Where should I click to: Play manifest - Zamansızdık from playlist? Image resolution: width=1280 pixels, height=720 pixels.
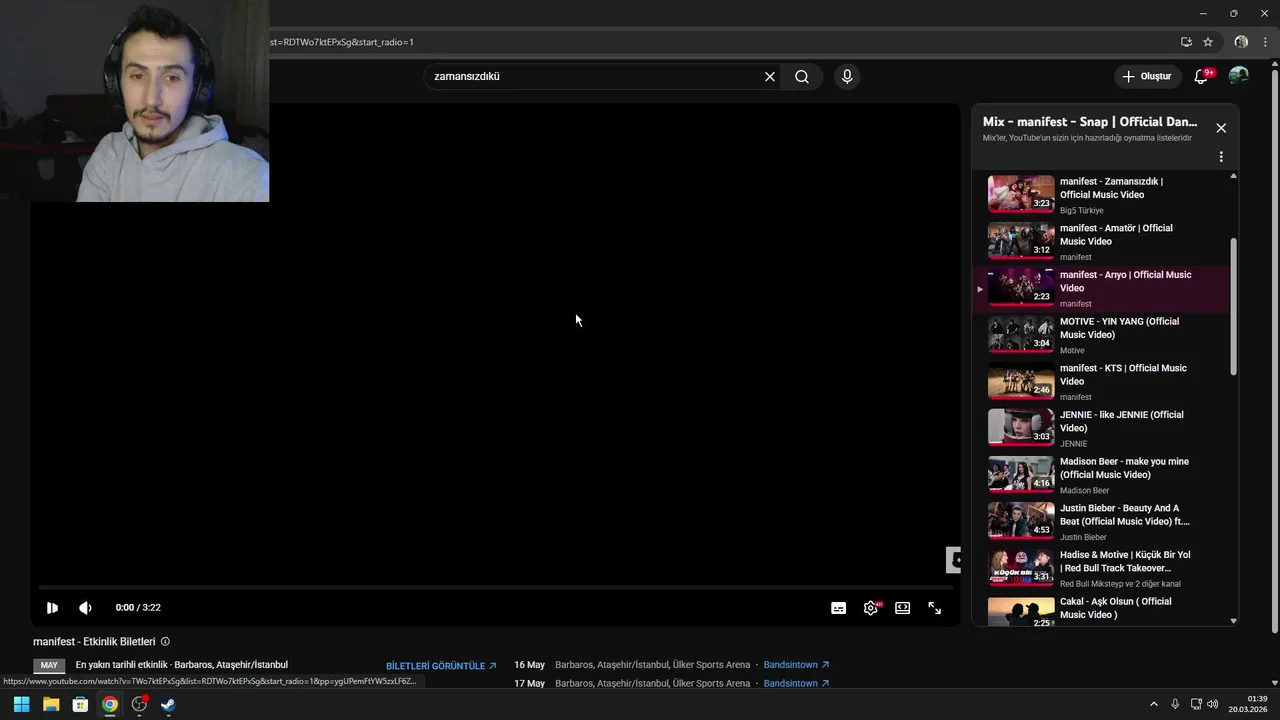(1101, 195)
